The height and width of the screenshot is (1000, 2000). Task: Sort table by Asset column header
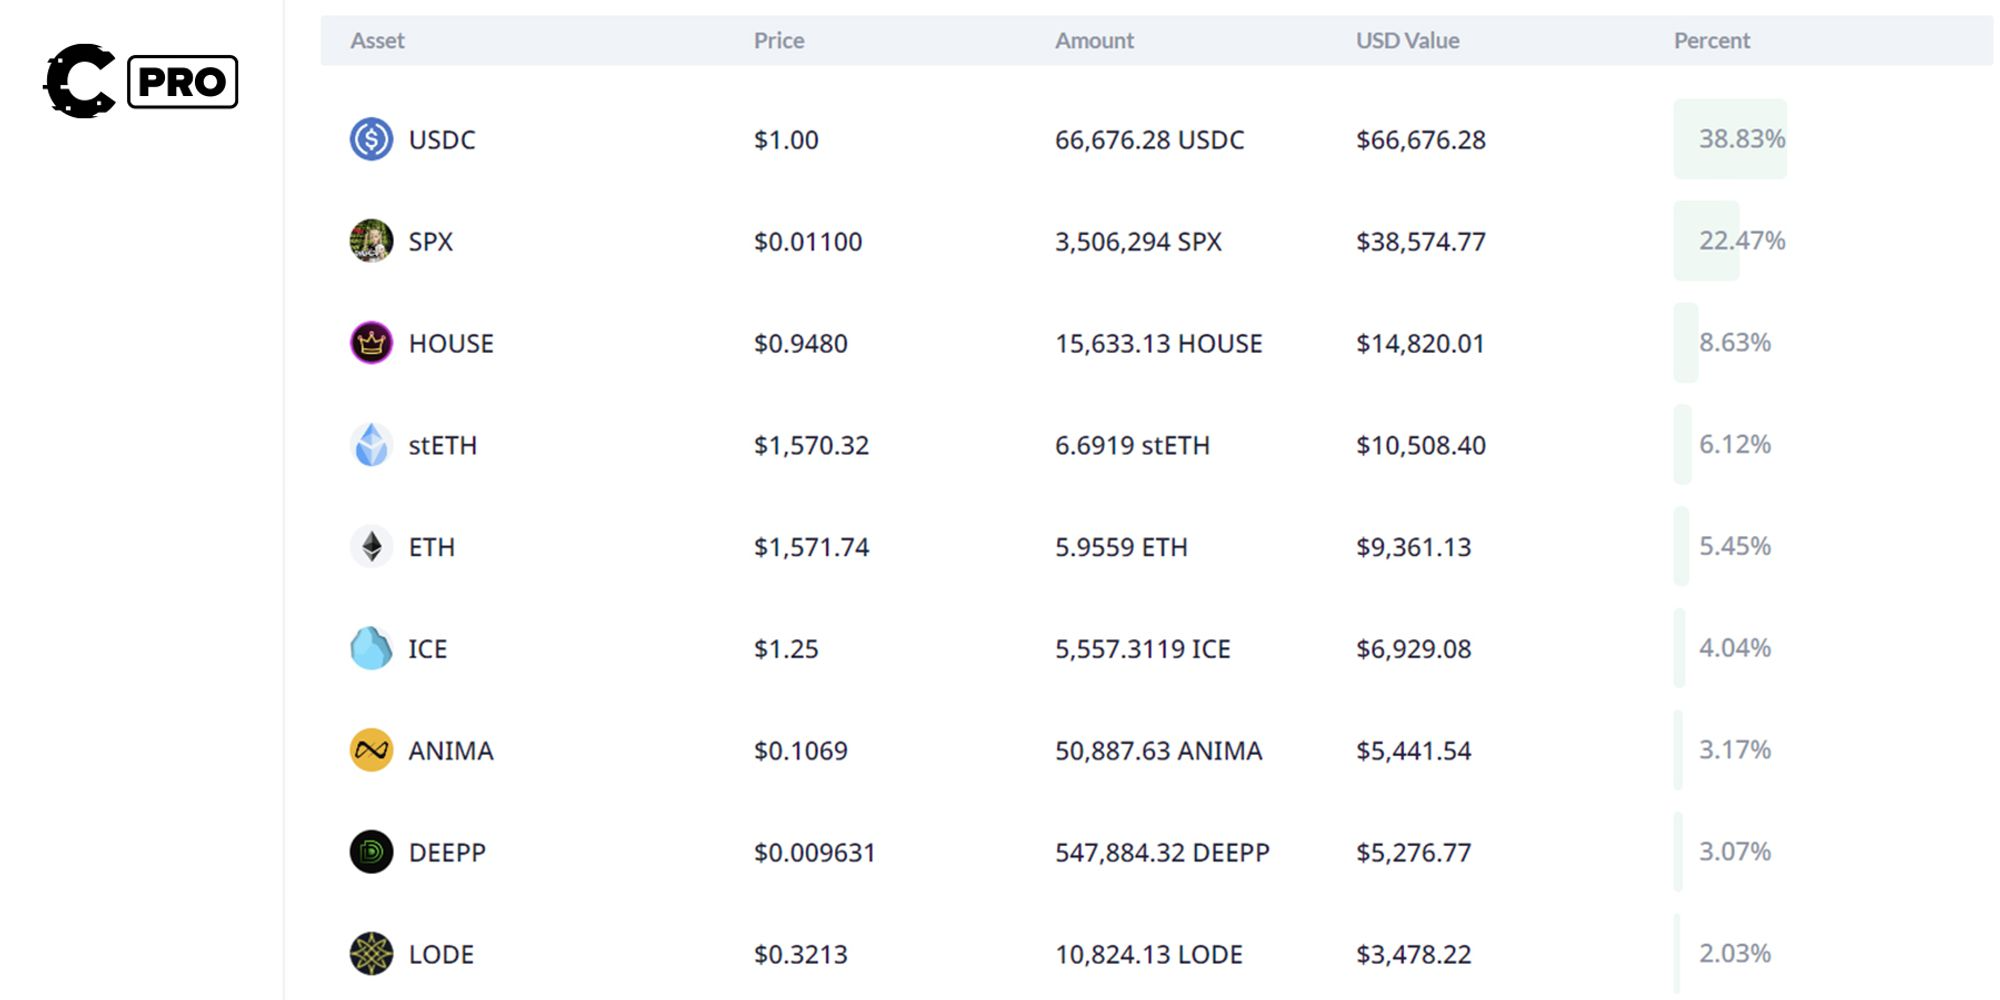coord(377,41)
